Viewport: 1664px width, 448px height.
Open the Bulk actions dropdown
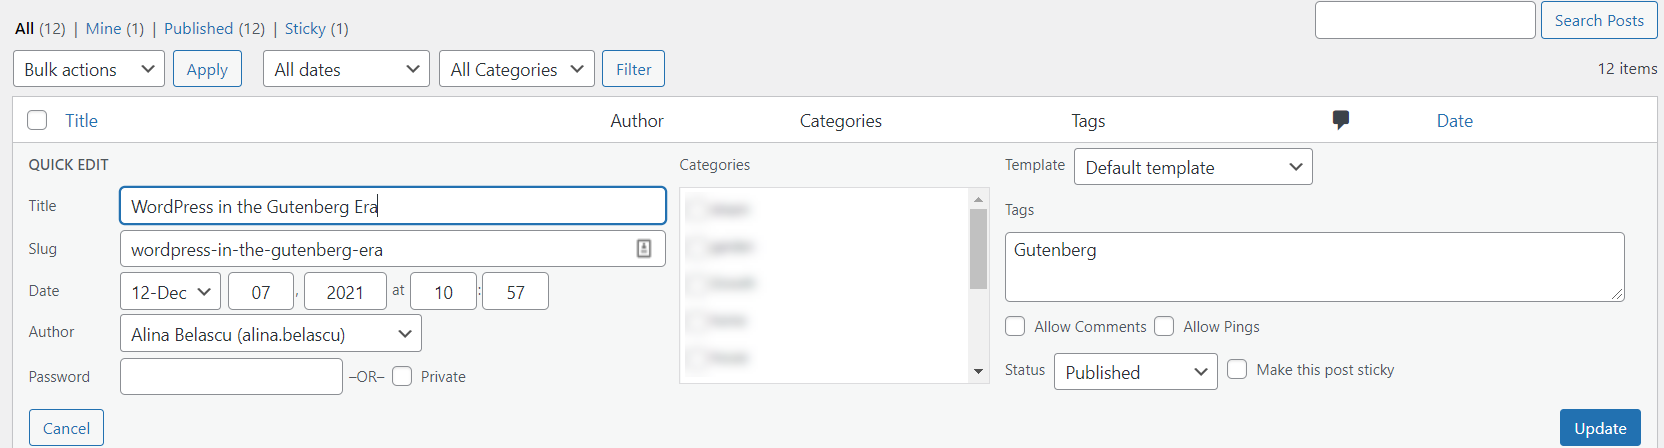click(89, 69)
